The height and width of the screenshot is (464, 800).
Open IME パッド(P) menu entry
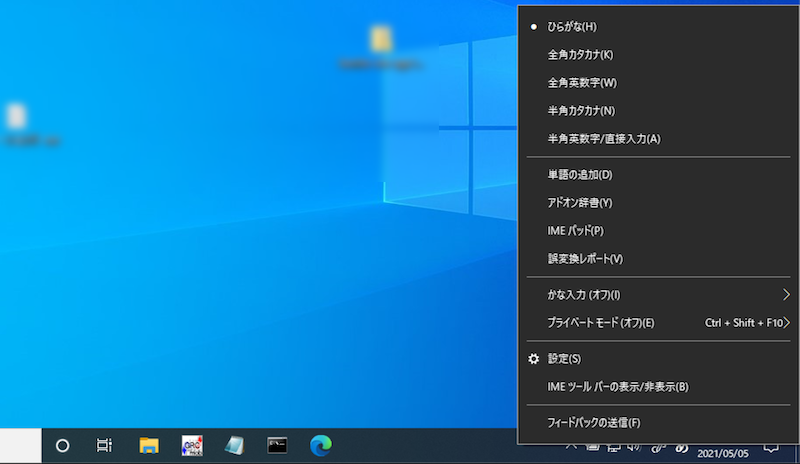tap(575, 230)
